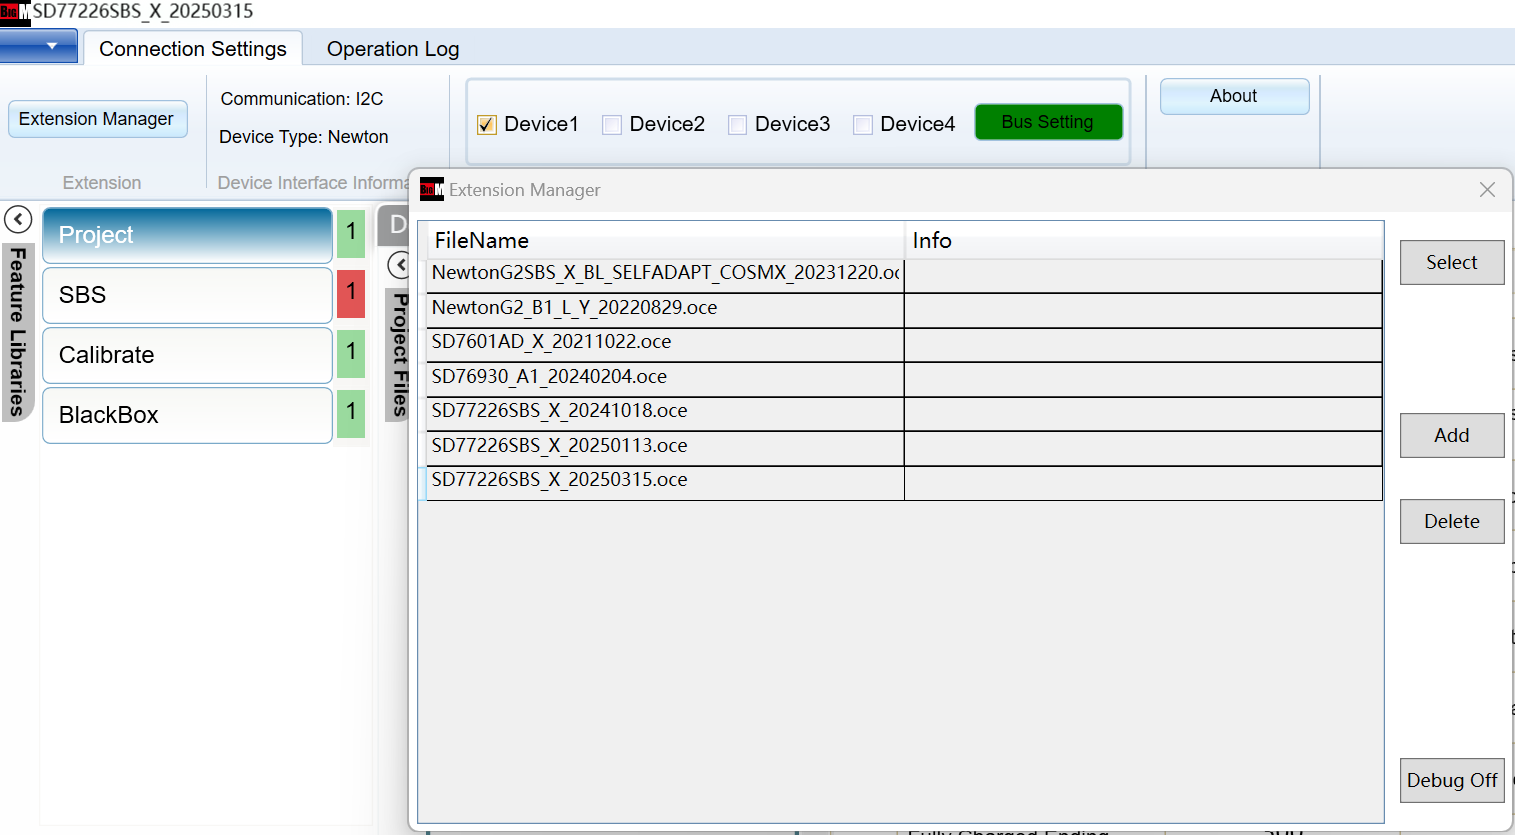The height and width of the screenshot is (835, 1515).
Task: Open the blue application menu dropdown
Action: [38, 46]
